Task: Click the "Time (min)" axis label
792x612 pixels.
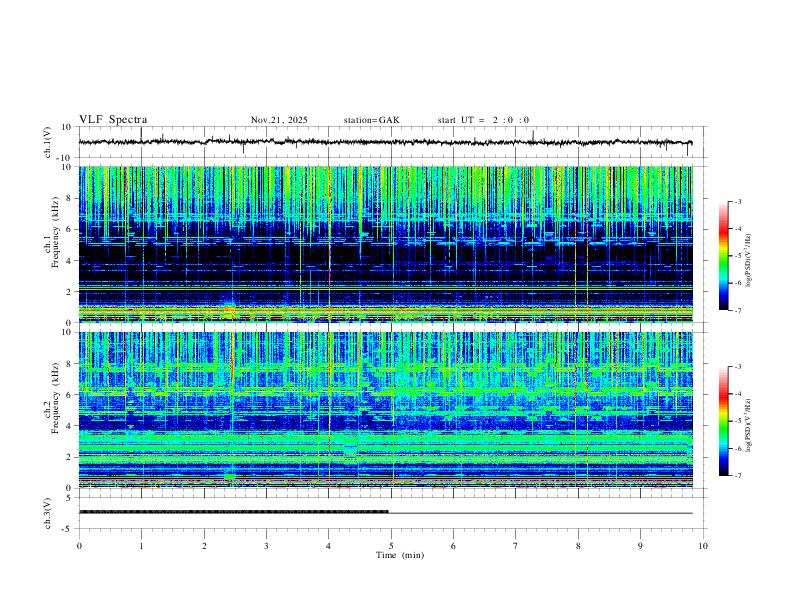Action: (x=400, y=555)
